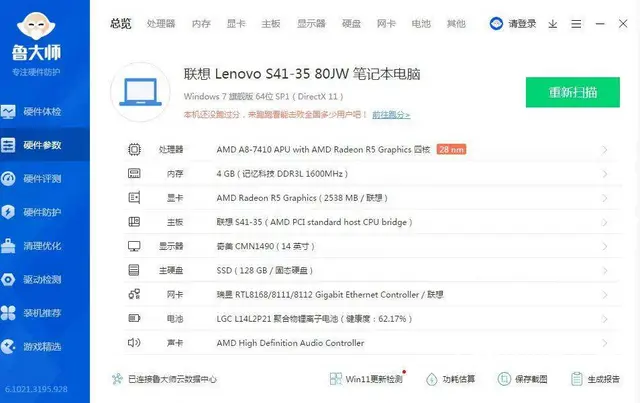The width and height of the screenshot is (640, 403).
Task: Click the laptop device image
Action: 140,92
